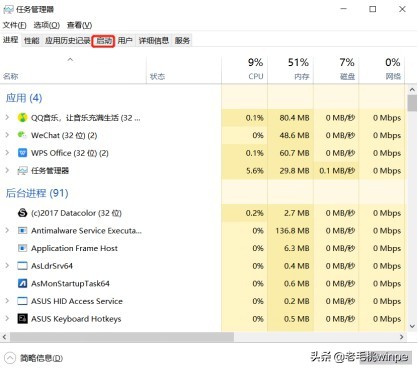
Task: Click the Datacolor process icon
Action: tap(22, 213)
